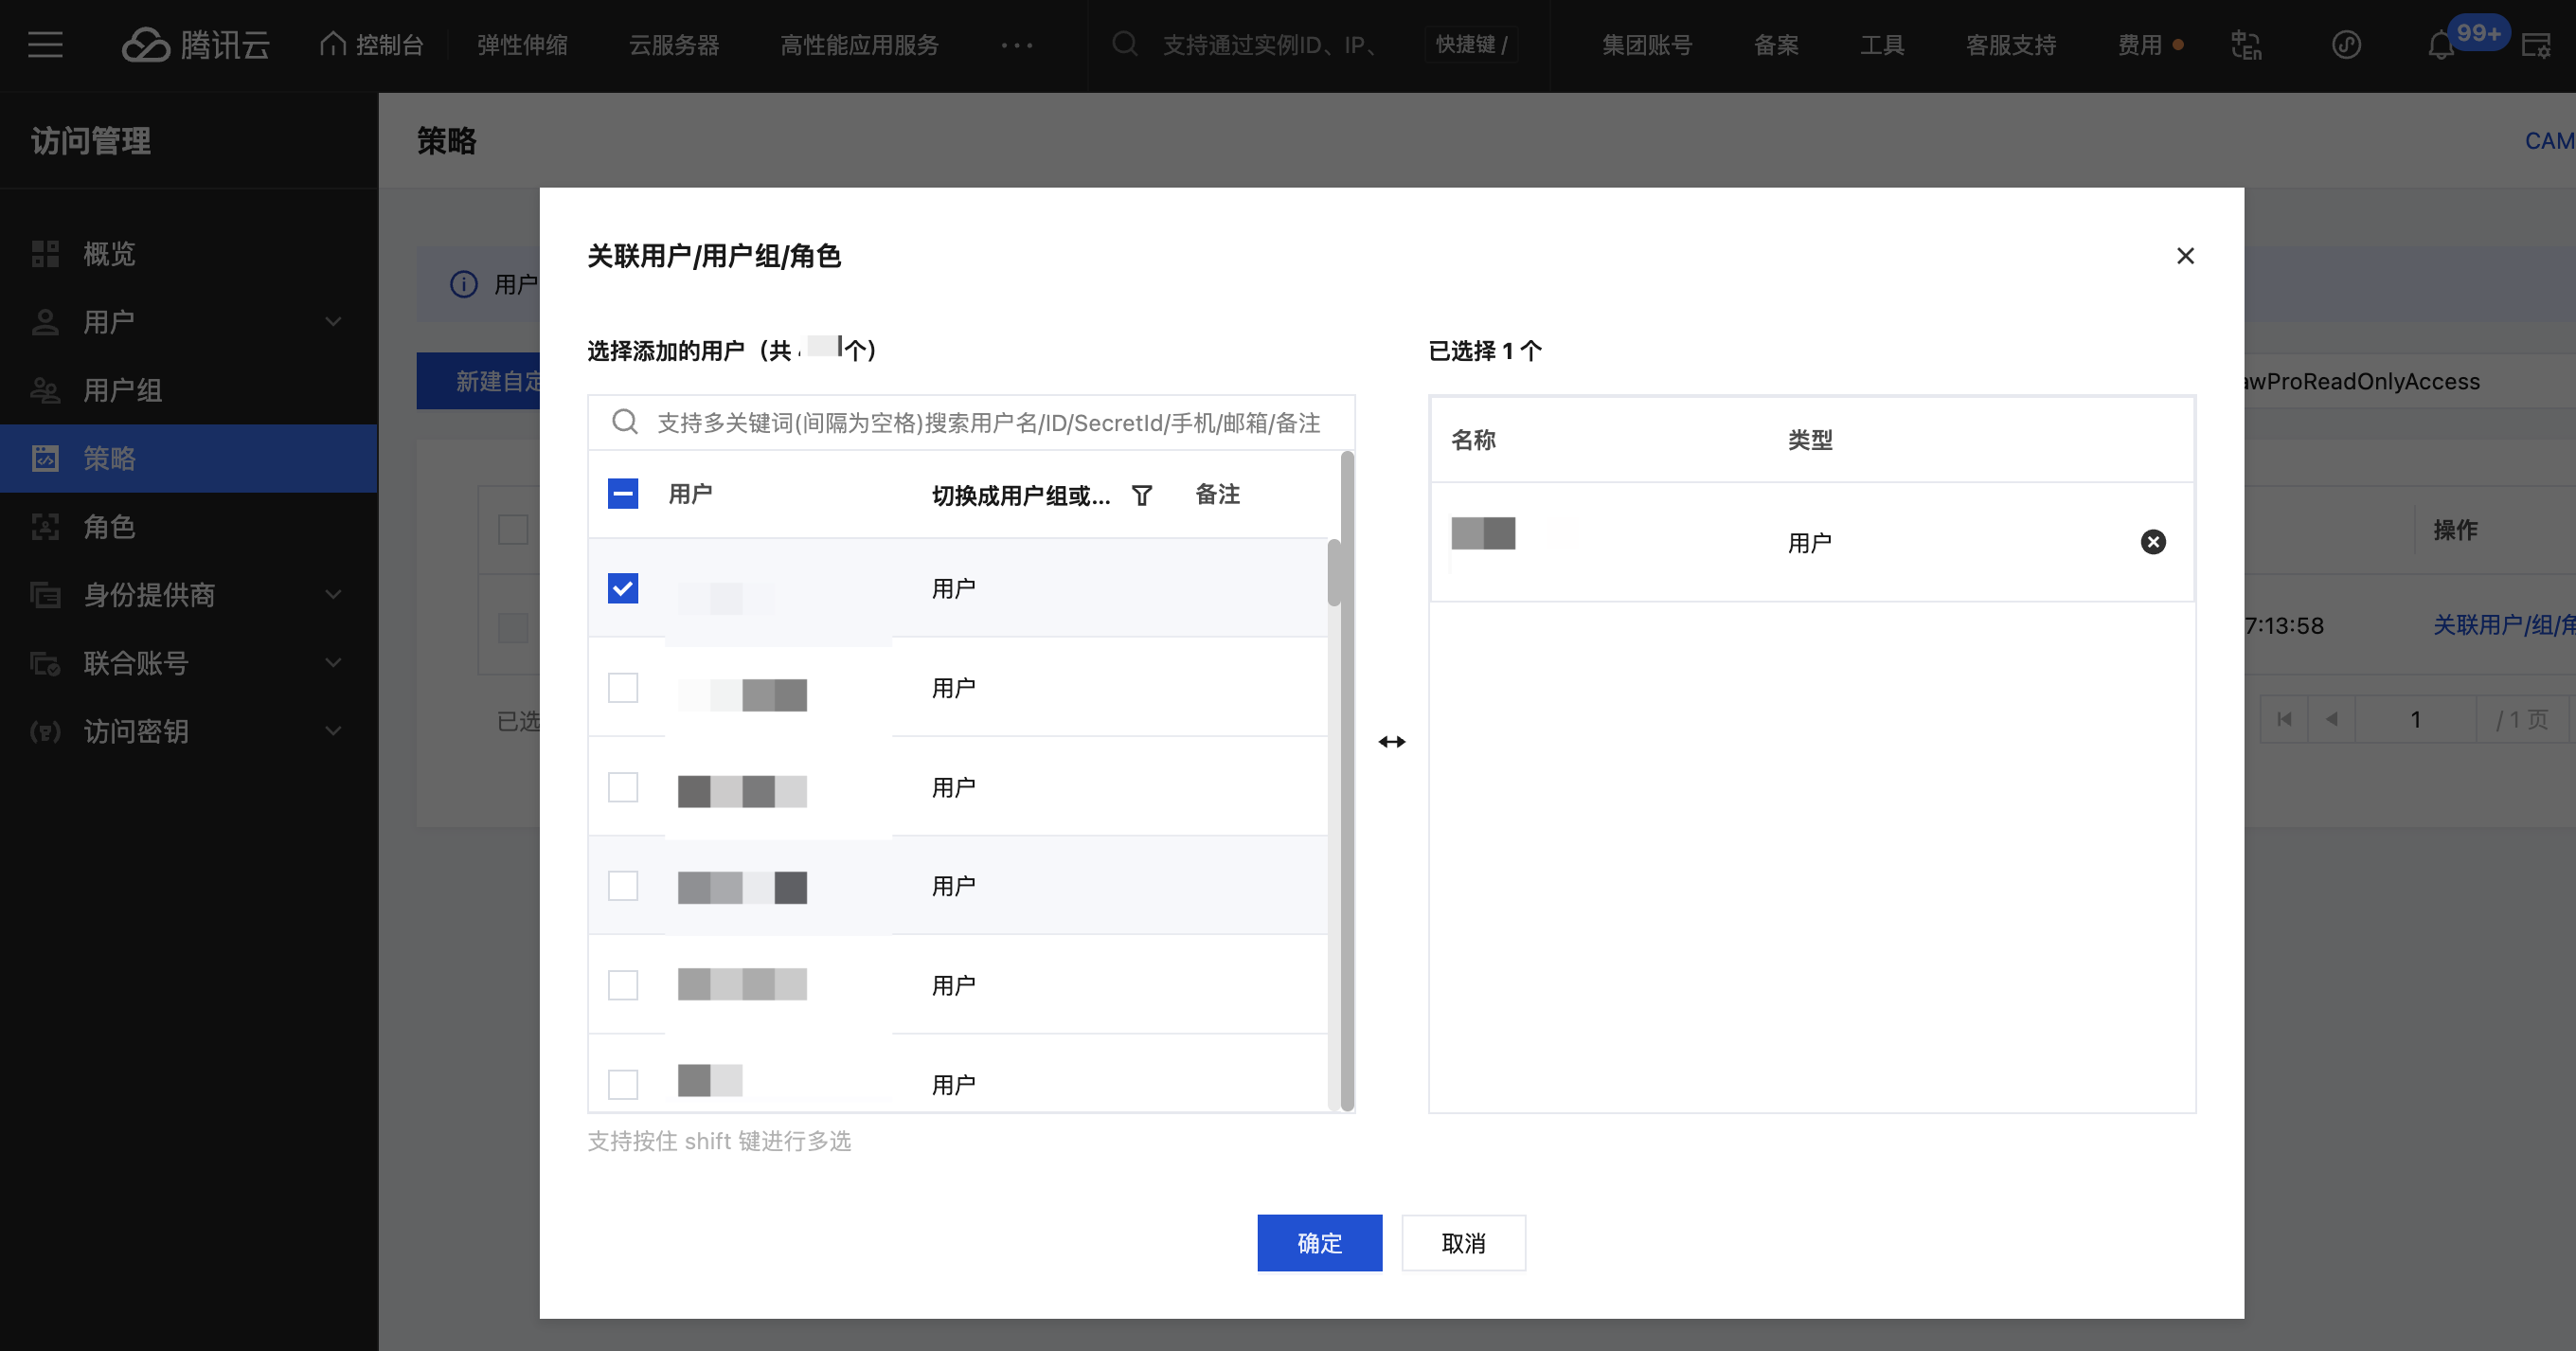Viewport: 2576px width, 1351px height.
Task: Check the second user row checkbox
Action: coord(622,687)
